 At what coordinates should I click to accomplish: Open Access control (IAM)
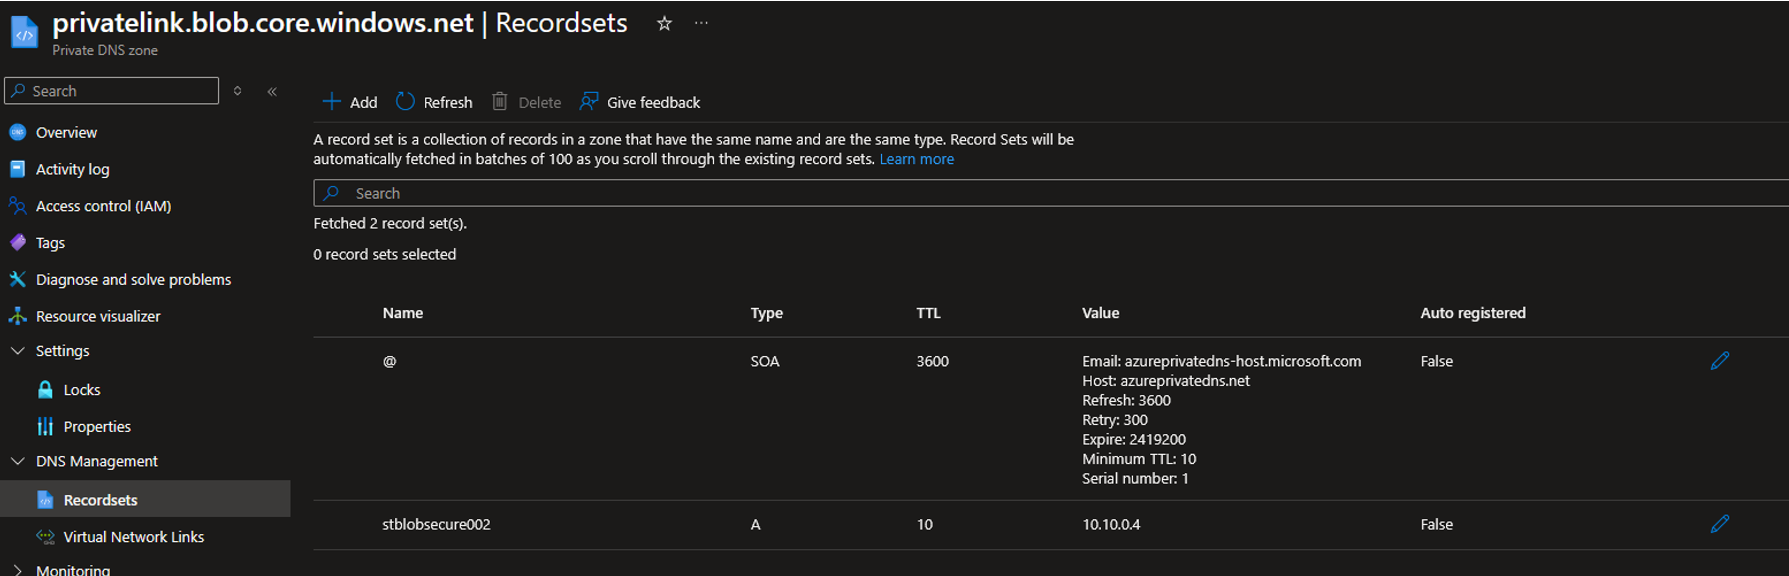click(103, 206)
